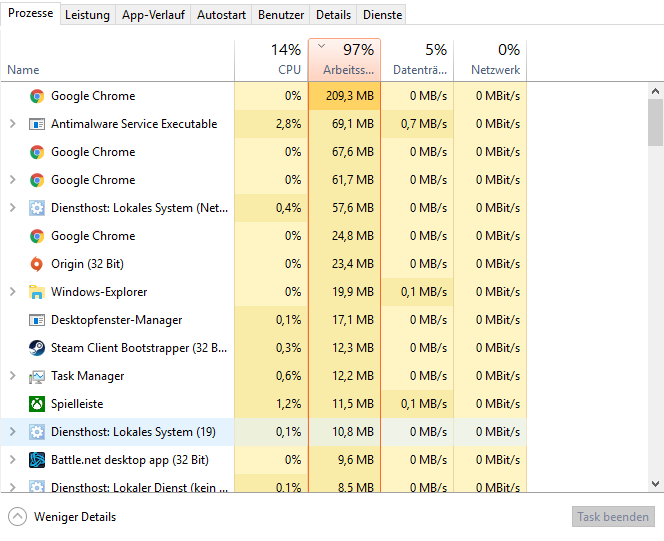The height and width of the screenshot is (541, 664).
Task: Click the Steam Client Bootstrapper icon
Action: click(37, 348)
